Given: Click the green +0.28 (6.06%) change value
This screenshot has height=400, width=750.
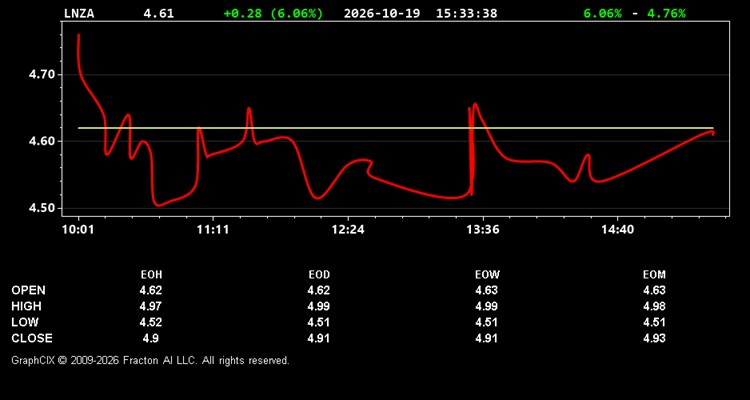Looking at the screenshot, I should 273,13.
